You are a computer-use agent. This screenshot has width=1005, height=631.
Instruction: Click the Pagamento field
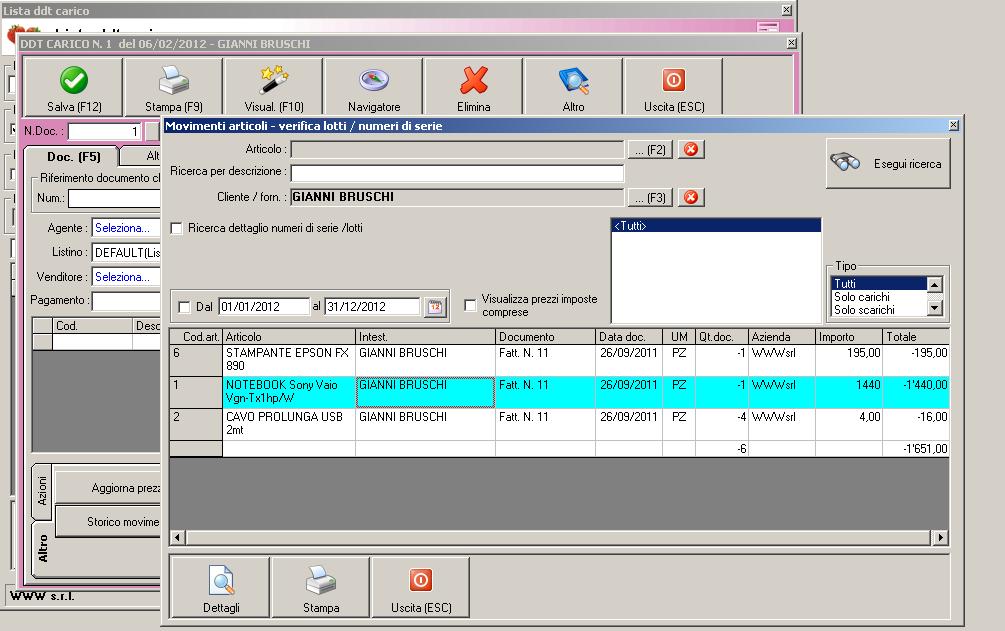click(x=126, y=301)
